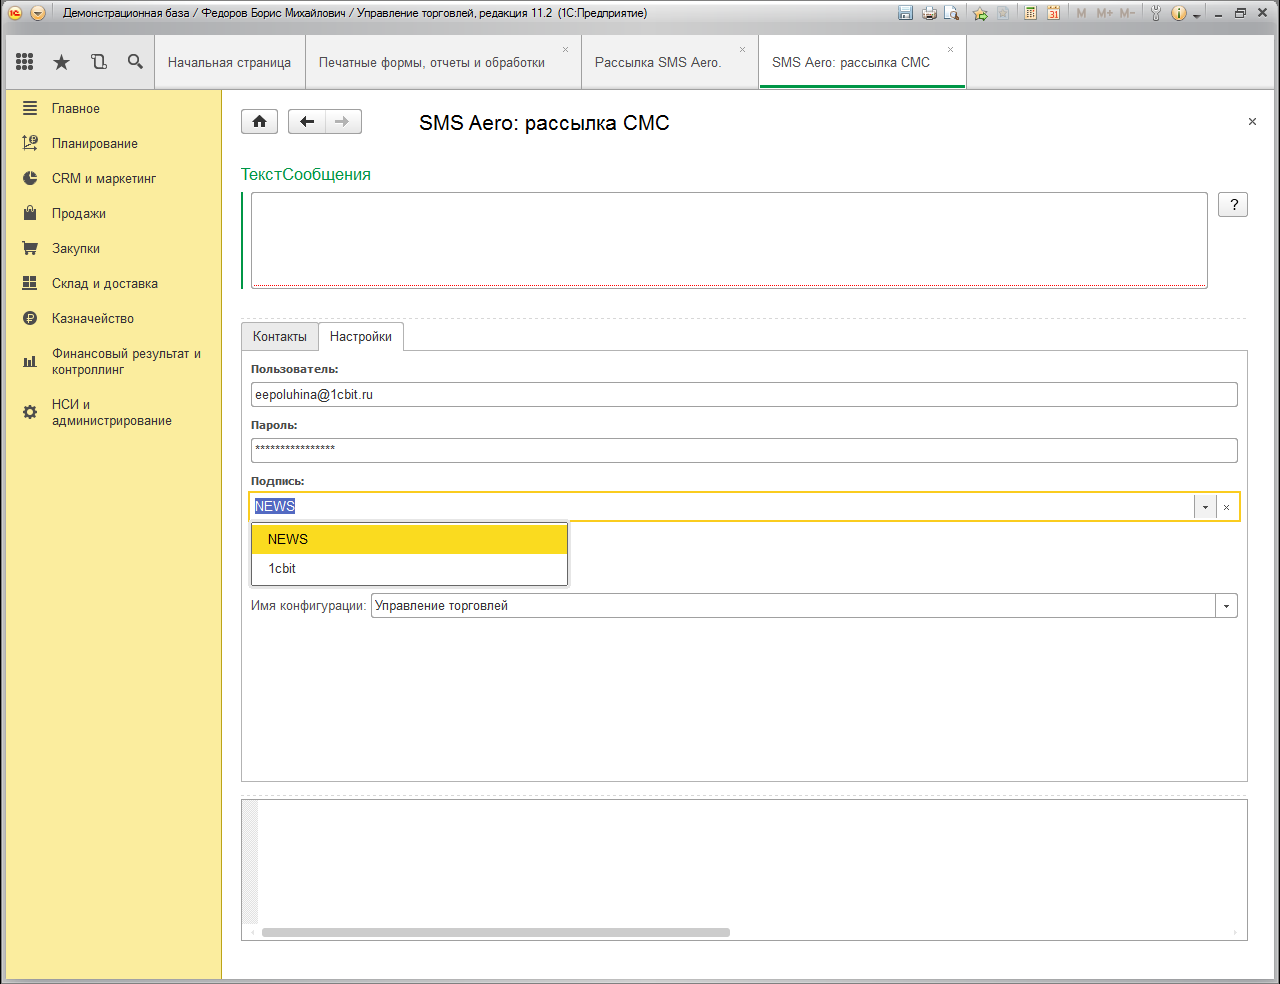The width and height of the screenshot is (1280, 984).
Task: Open the 'Казначейство' section
Action: pyautogui.click(x=93, y=319)
